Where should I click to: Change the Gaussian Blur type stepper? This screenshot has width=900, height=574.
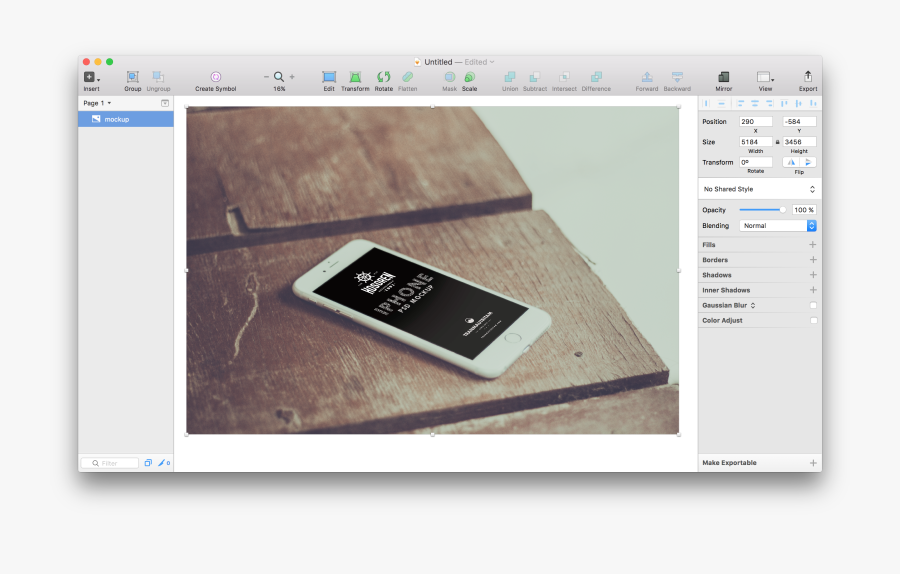(x=752, y=305)
